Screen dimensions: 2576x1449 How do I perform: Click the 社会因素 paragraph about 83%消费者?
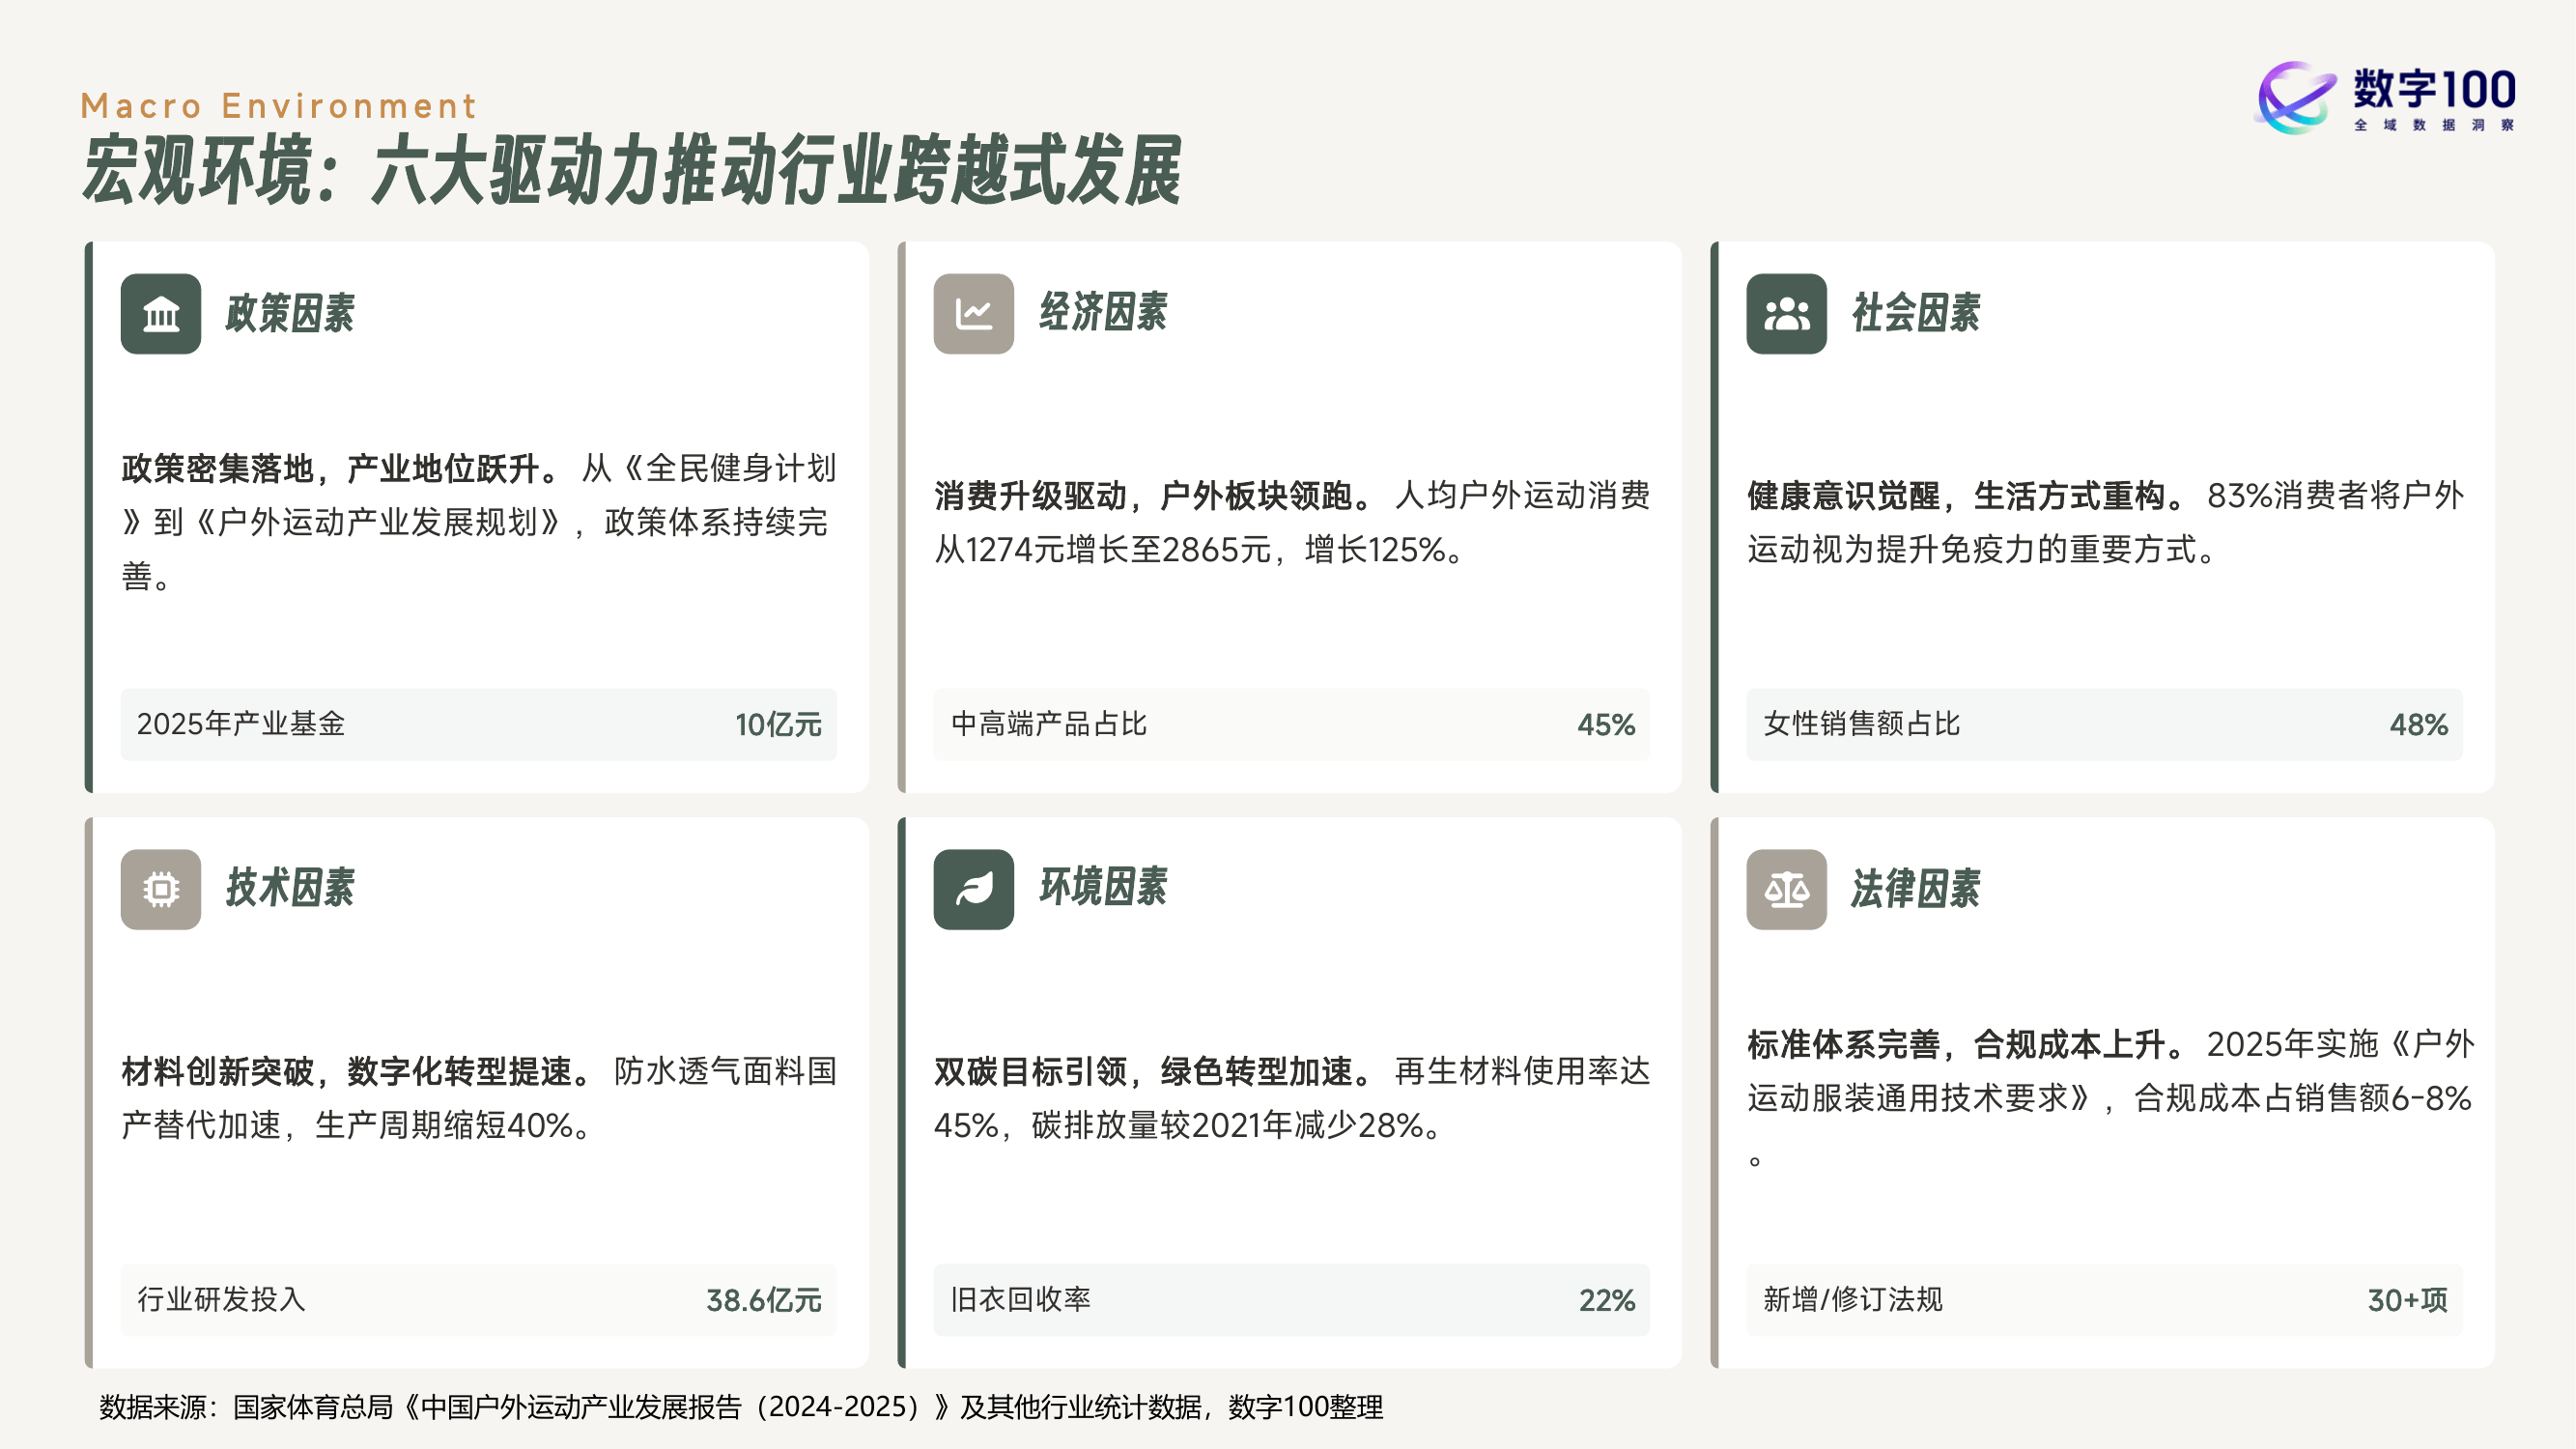(x=2104, y=522)
